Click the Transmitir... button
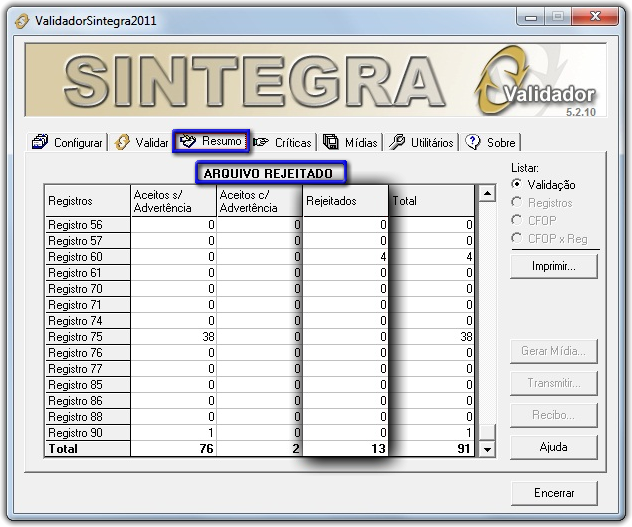Screen dimensions: 632x527 pos(554,383)
